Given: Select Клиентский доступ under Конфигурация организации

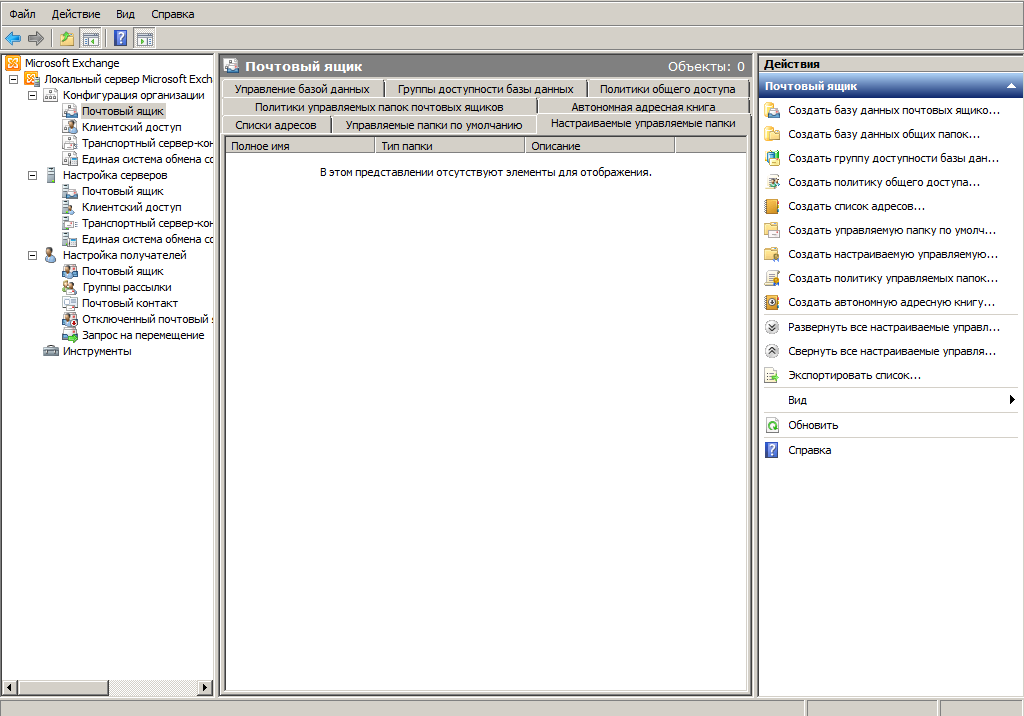Looking at the screenshot, I should pyautogui.click(x=131, y=127).
